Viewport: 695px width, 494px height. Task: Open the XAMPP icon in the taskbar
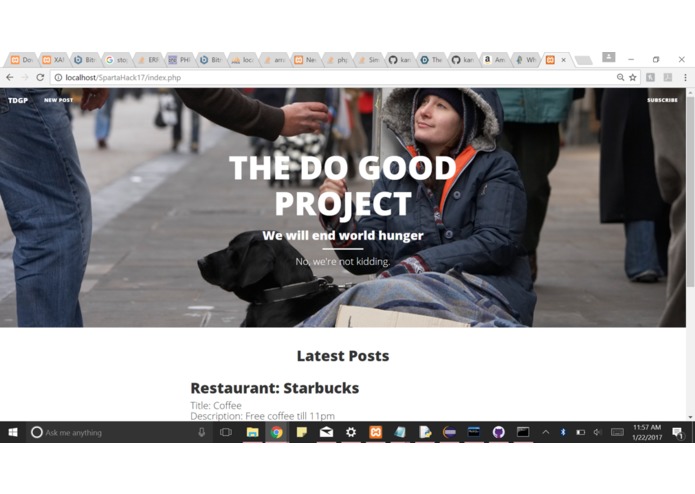(x=375, y=432)
